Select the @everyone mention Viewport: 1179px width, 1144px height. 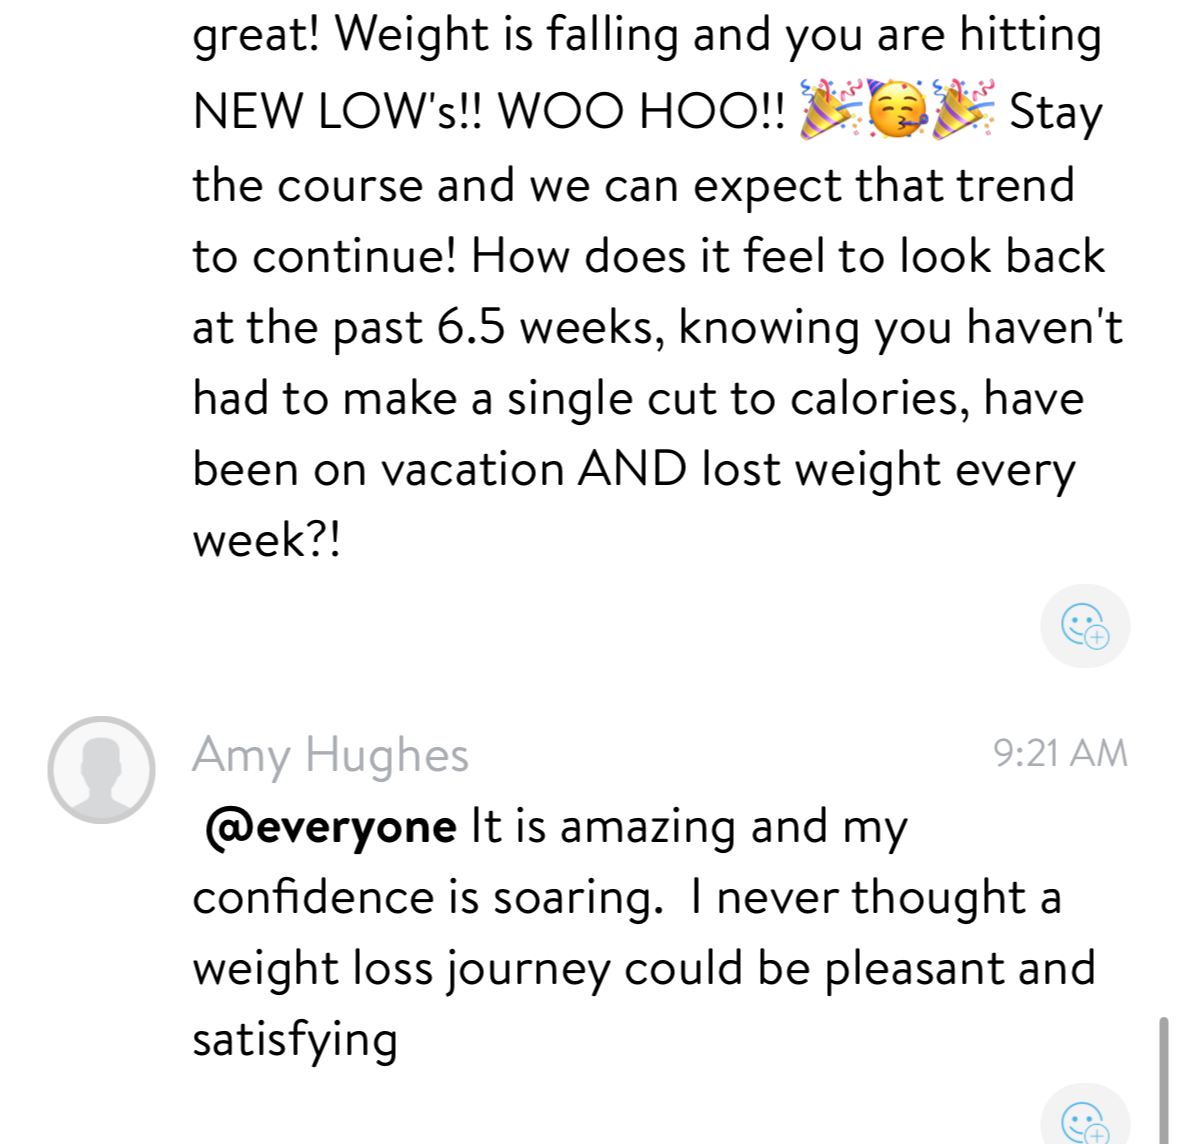(x=331, y=827)
